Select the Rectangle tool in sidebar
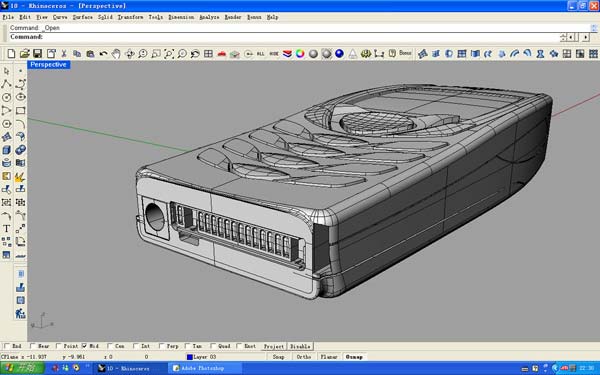 (x=20, y=111)
